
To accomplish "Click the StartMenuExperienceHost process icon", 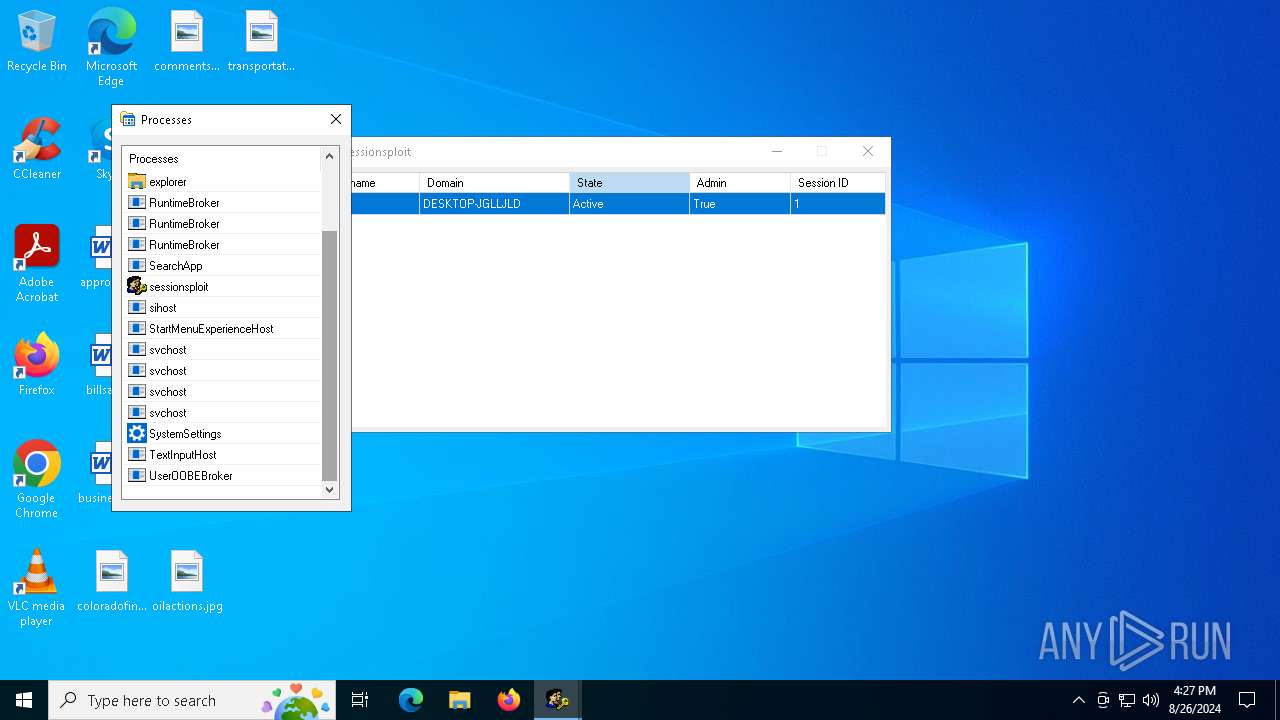I will 137,329.
